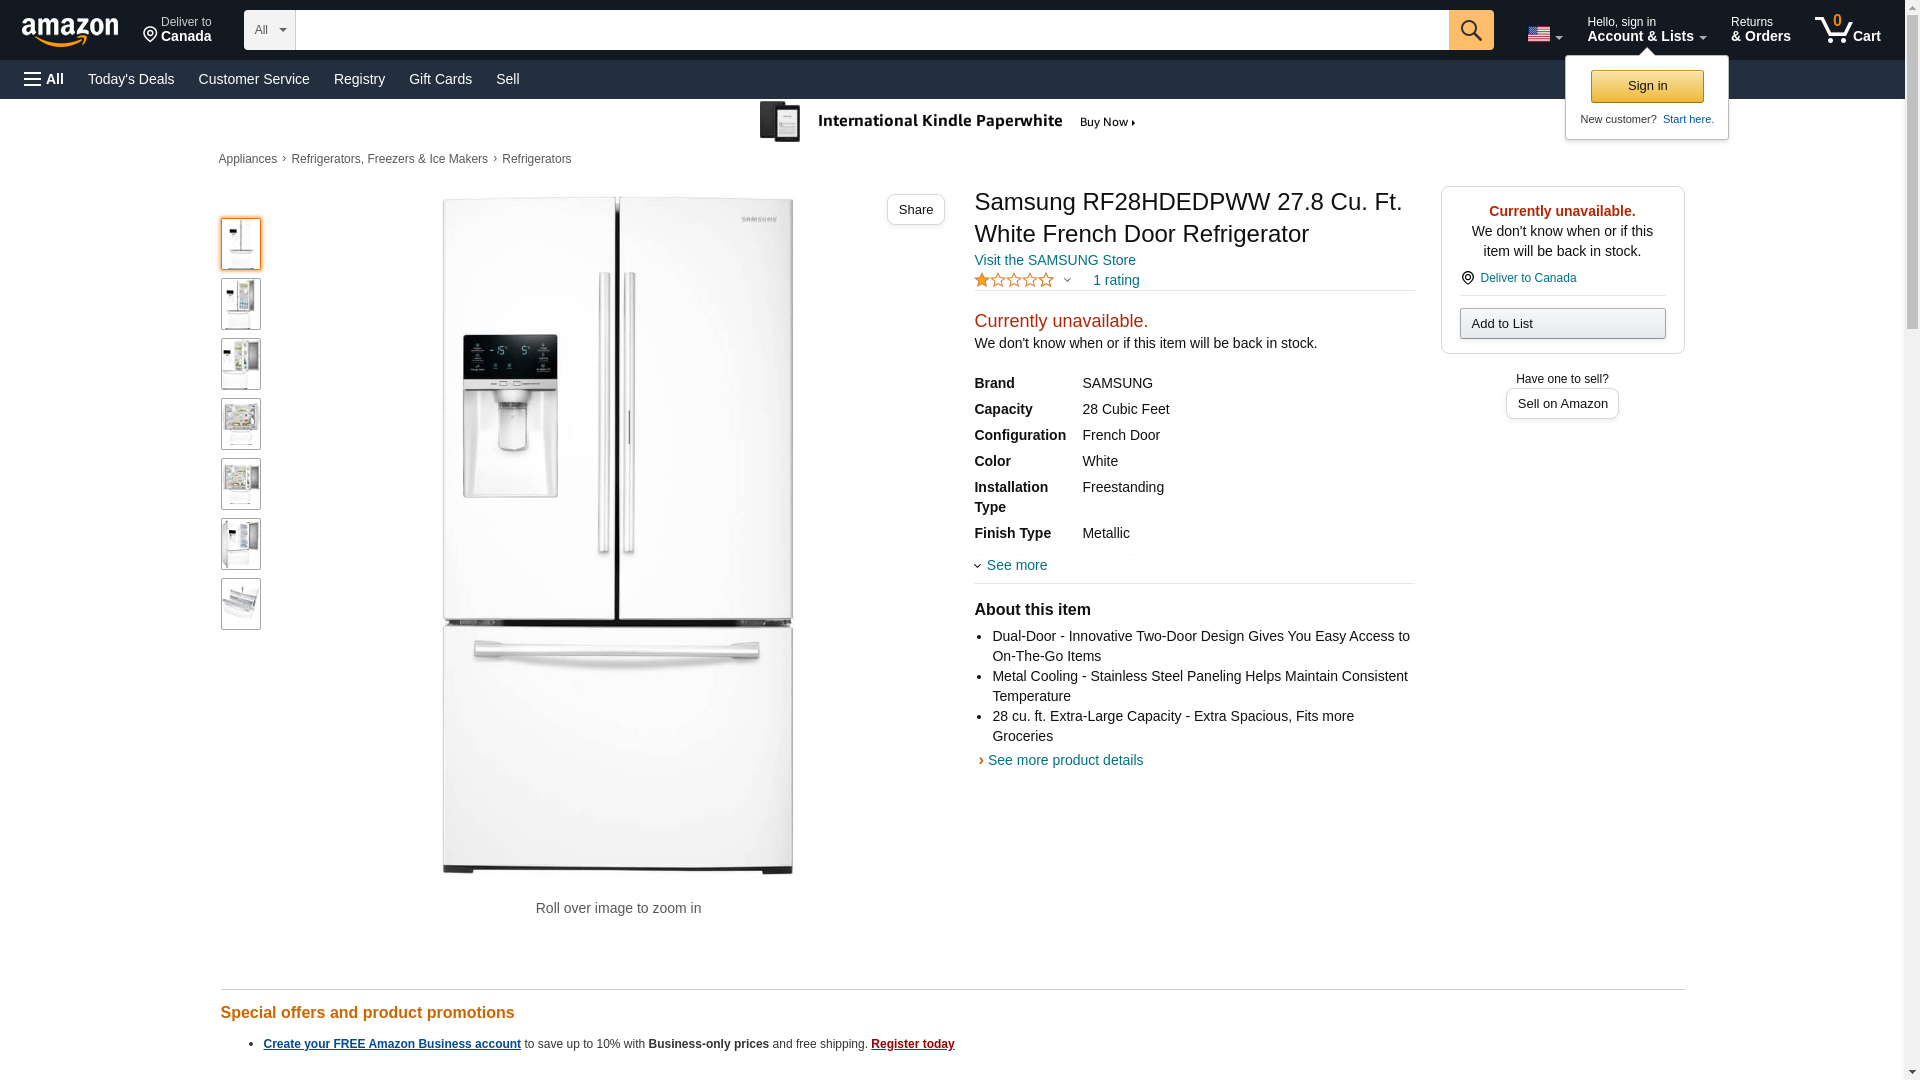Select the last product thumbnail image
The height and width of the screenshot is (1080, 1920).
pos(241,604)
